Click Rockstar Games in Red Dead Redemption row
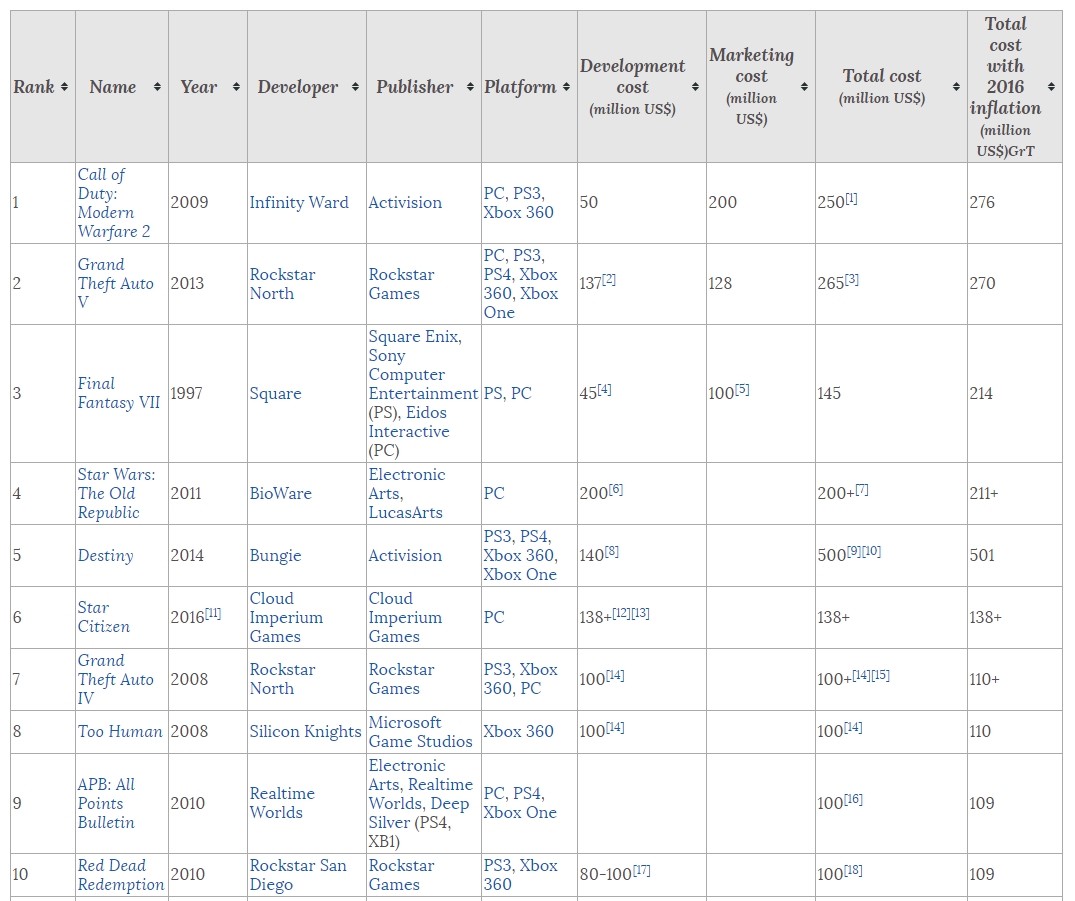The height and width of the screenshot is (901, 1075). 402,875
